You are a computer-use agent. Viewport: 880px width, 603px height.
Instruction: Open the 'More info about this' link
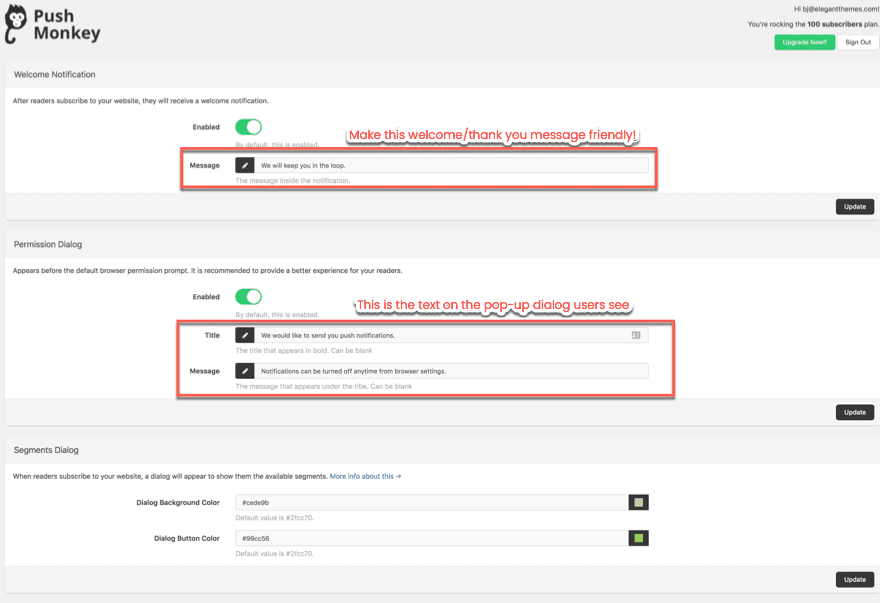pos(362,476)
